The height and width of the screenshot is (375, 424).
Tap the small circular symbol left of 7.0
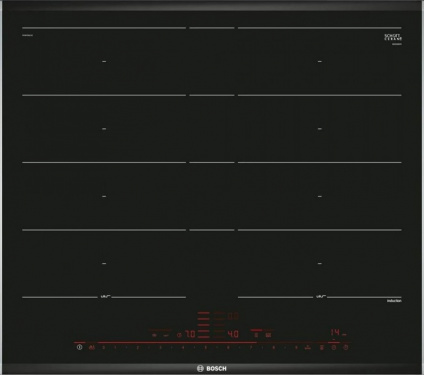click(x=179, y=335)
